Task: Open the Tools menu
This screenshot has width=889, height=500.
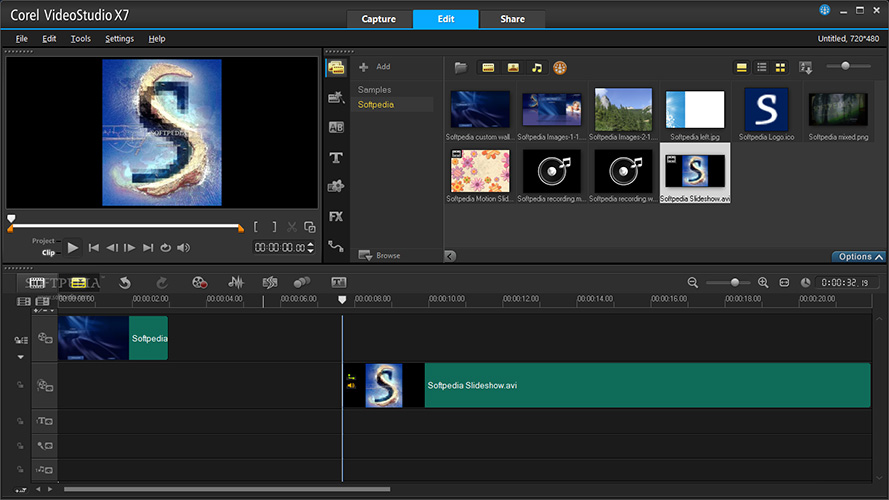Action: click(x=80, y=39)
